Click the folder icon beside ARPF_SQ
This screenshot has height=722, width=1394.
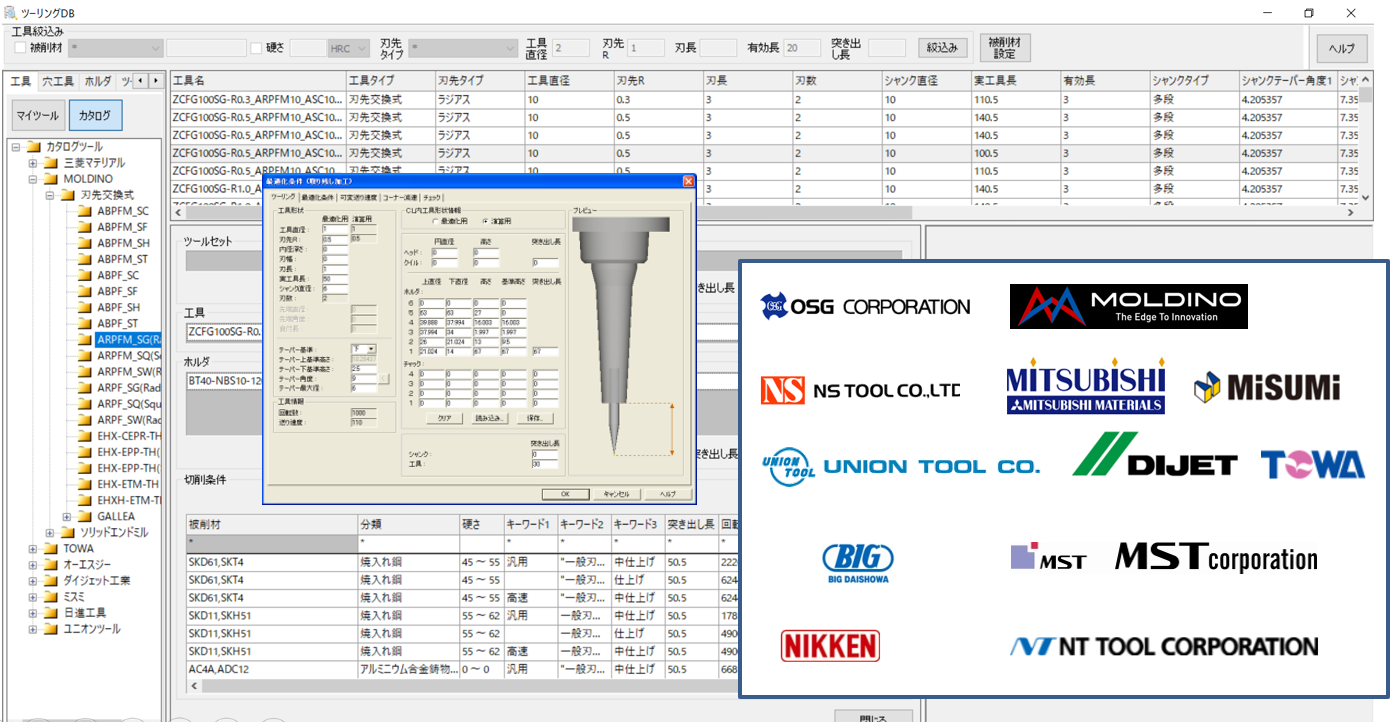coord(85,404)
